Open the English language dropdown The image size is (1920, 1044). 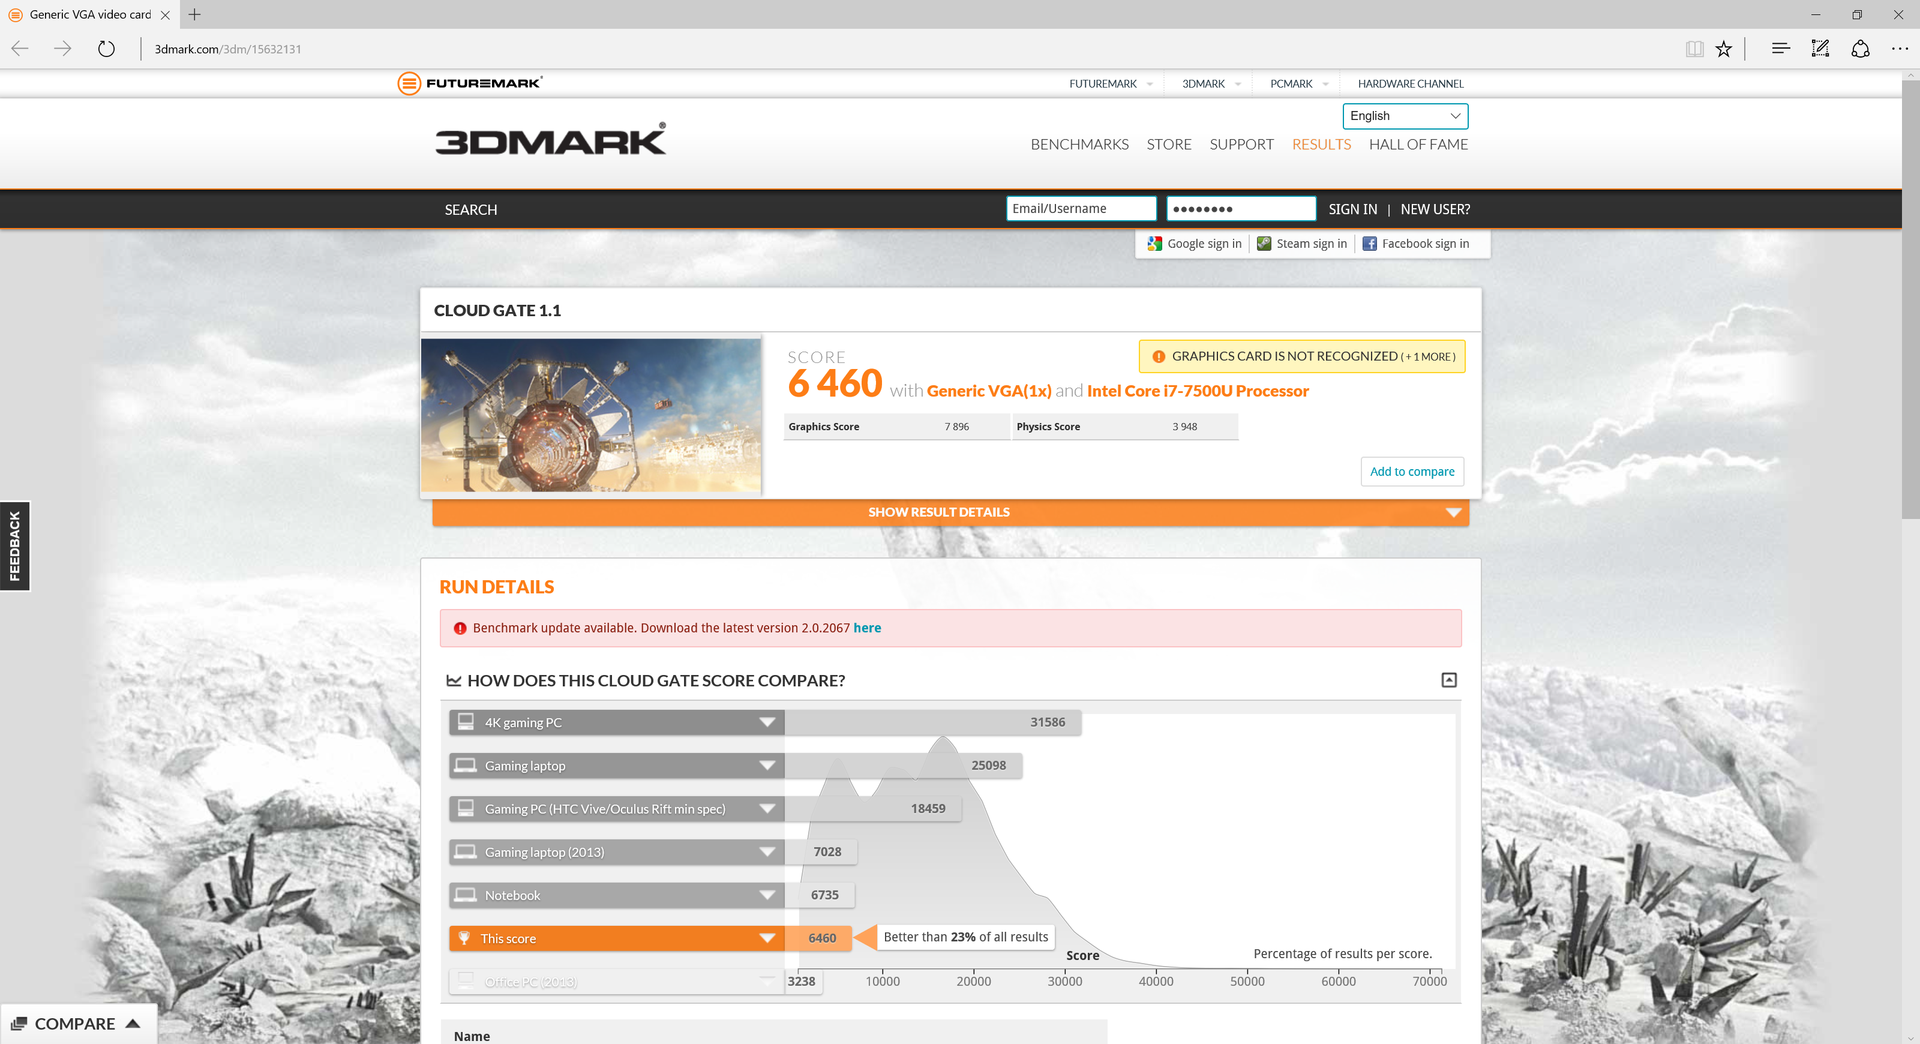pos(1405,116)
